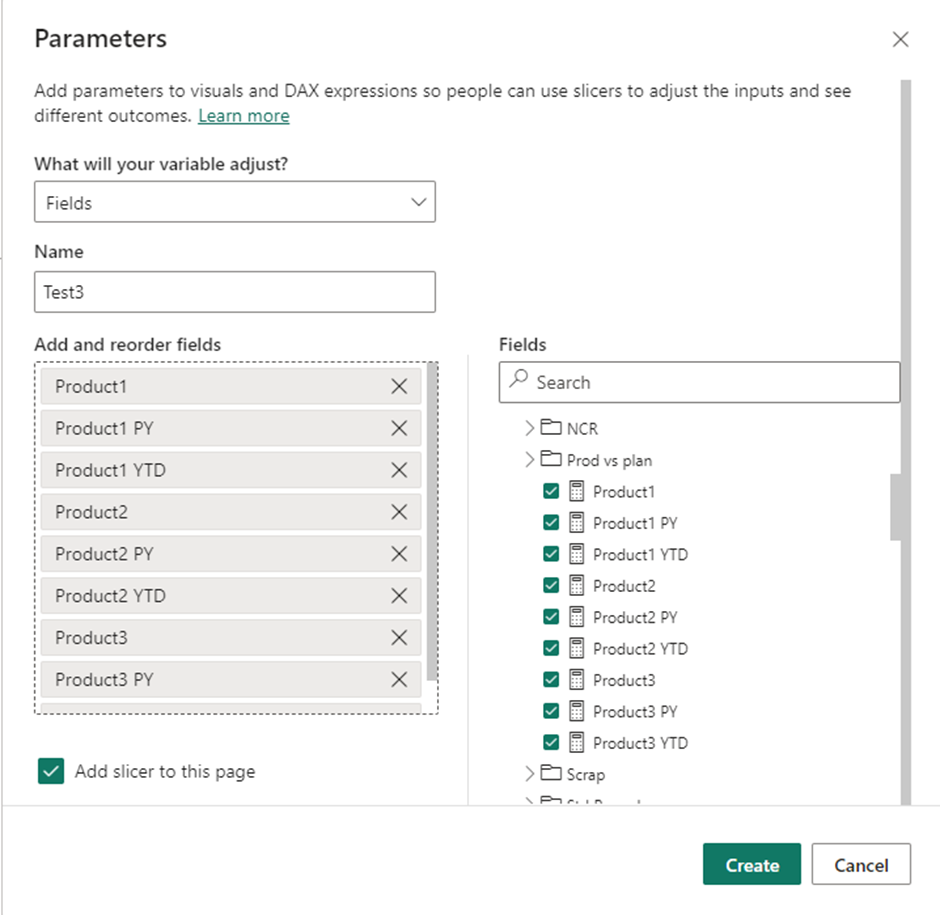Remove Product1 YTD from added fields

399,471
